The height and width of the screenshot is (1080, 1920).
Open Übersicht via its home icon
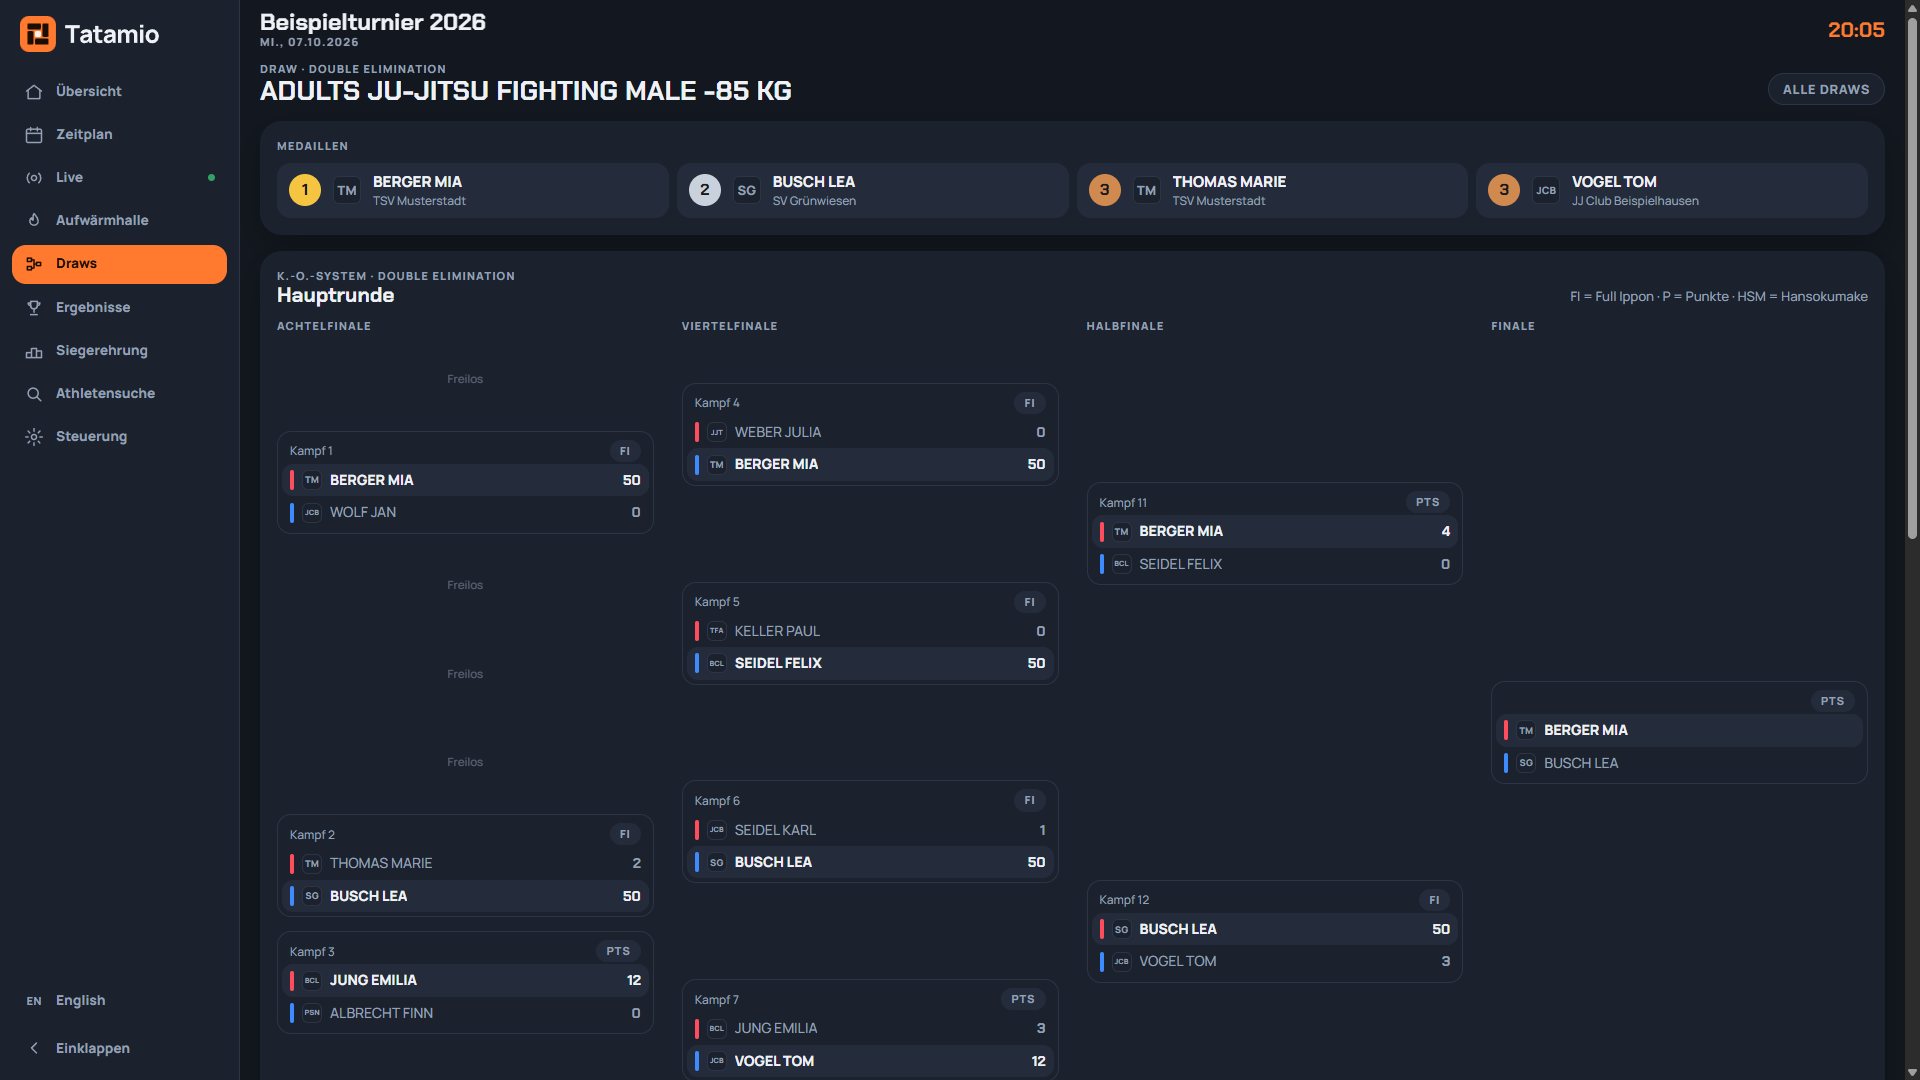(x=34, y=92)
